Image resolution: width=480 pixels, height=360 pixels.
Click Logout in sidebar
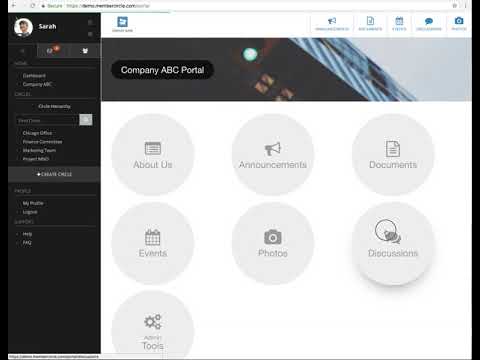pyautogui.click(x=30, y=212)
